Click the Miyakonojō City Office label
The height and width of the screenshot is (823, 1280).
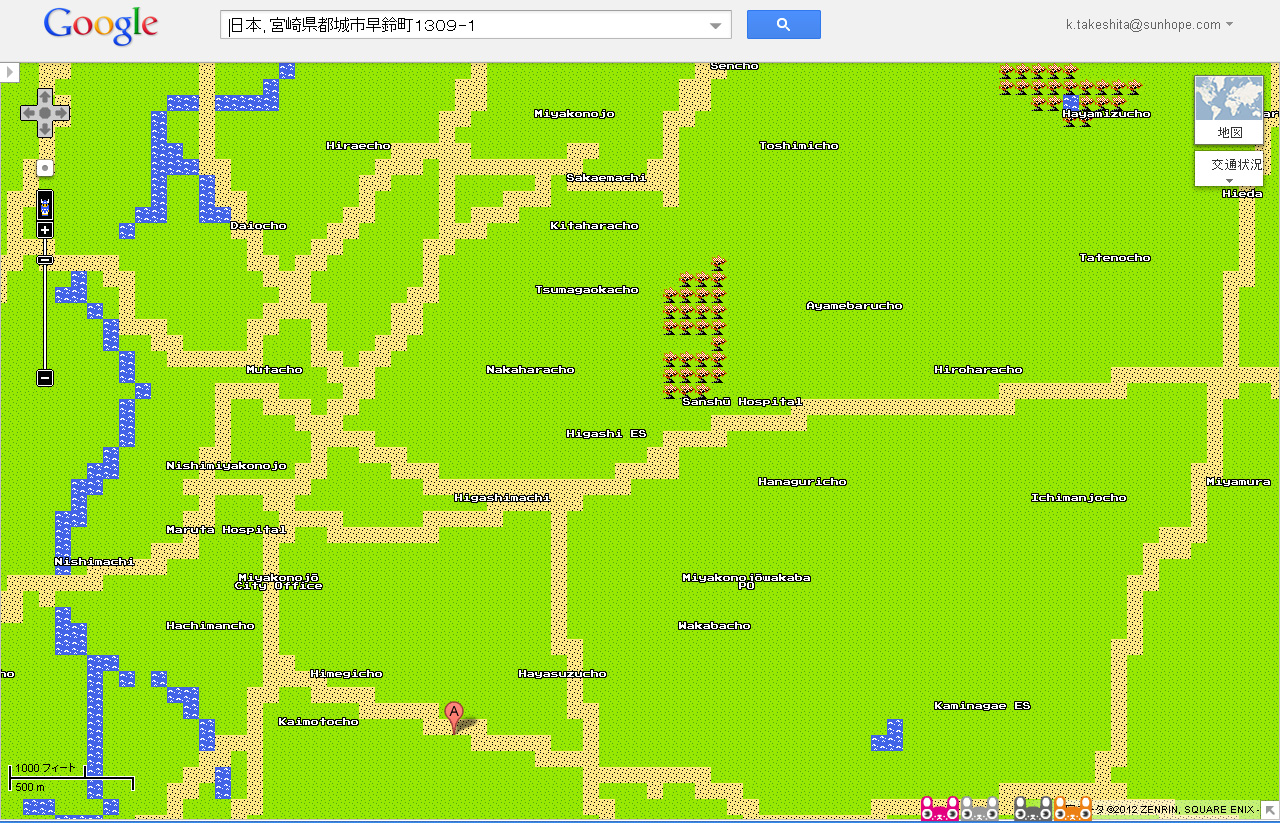click(x=278, y=582)
